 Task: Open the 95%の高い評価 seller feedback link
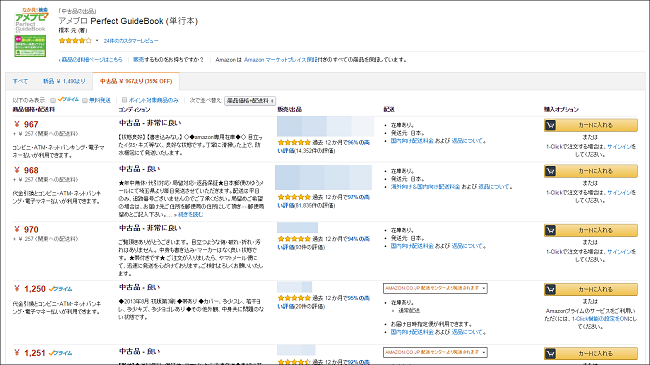pyautogui.click(x=359, y=298)
